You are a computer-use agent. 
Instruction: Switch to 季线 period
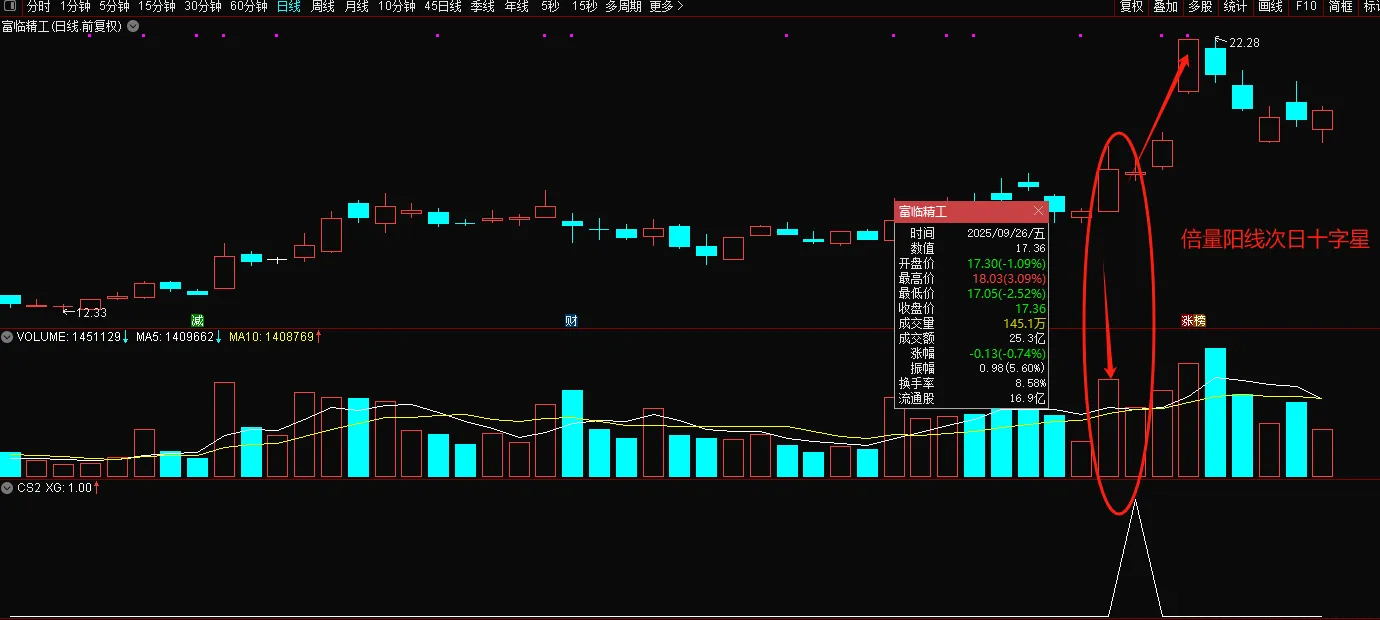[x=483, y=6]
